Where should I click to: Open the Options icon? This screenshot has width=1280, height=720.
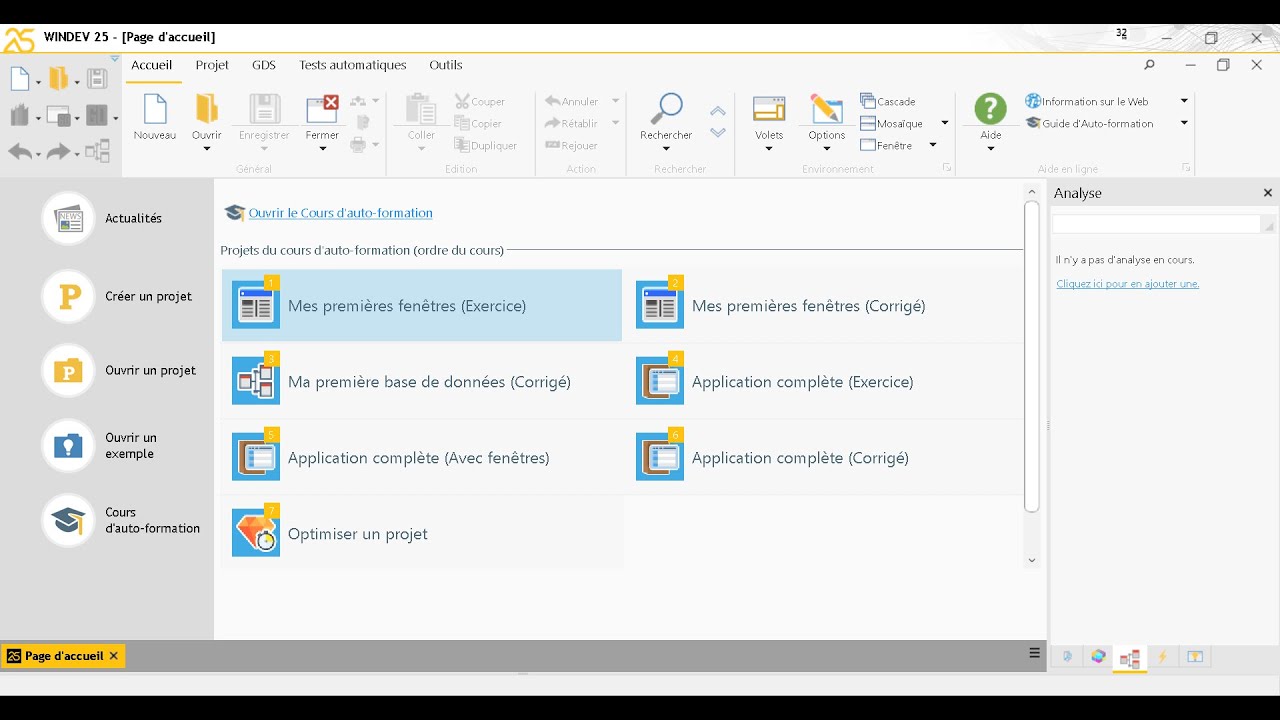tap(827, 109)
